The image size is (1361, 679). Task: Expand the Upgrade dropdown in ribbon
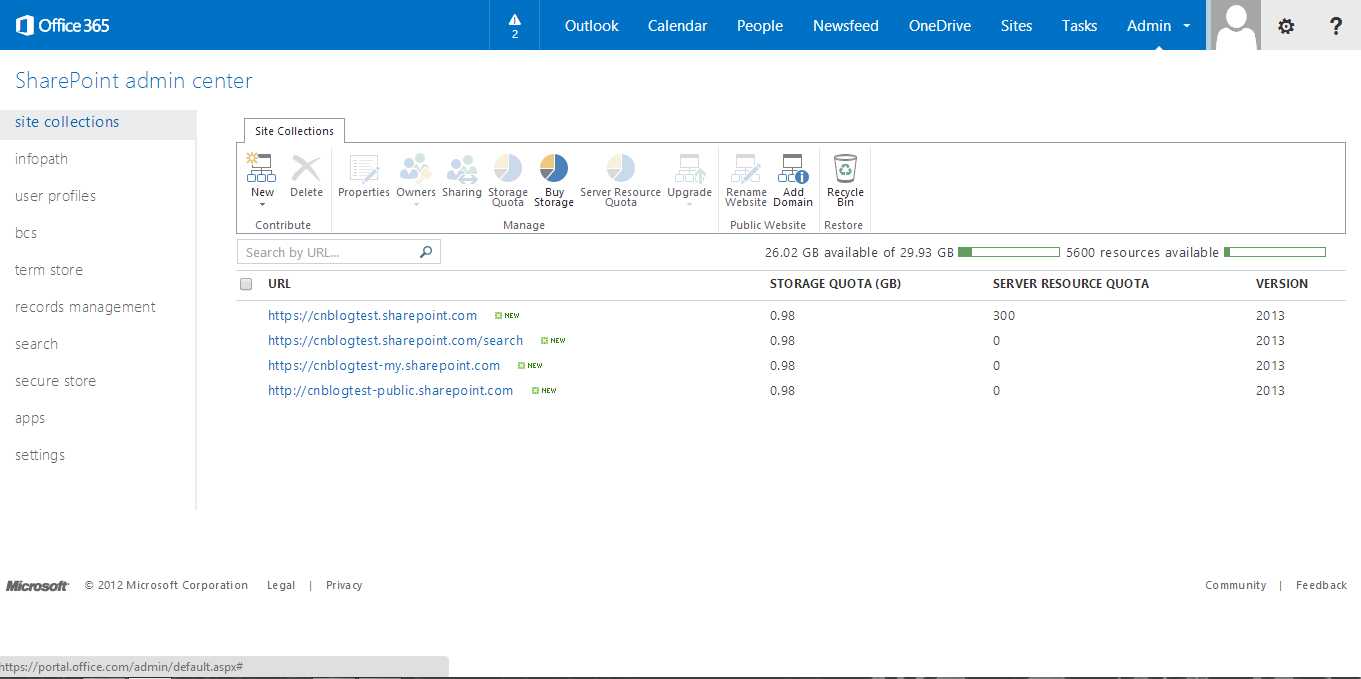pos(689,204)
